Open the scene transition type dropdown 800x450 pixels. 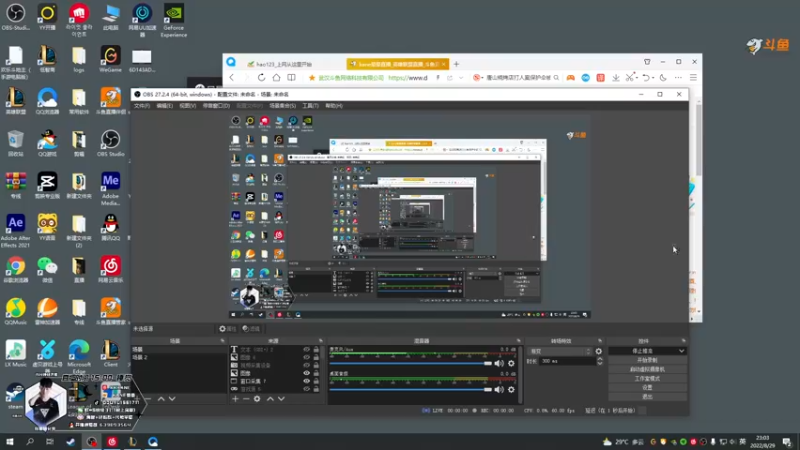[x=560, y=351]
